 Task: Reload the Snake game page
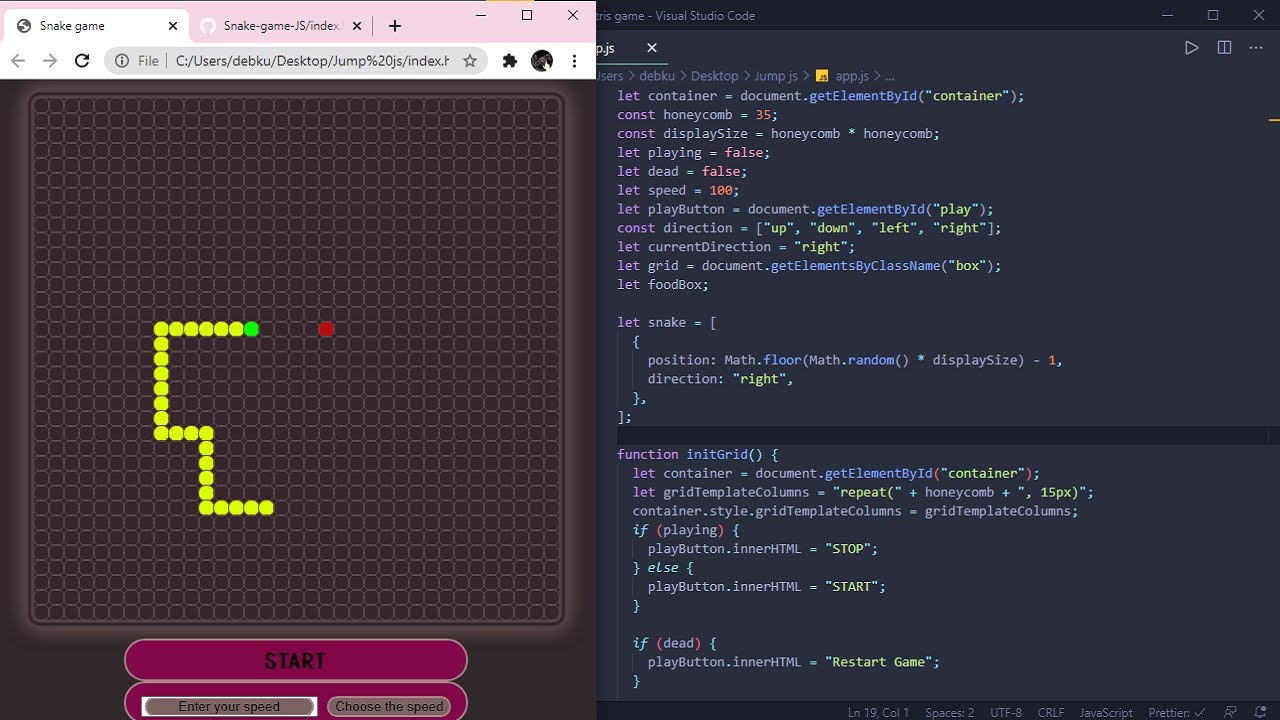pos(82,61)
